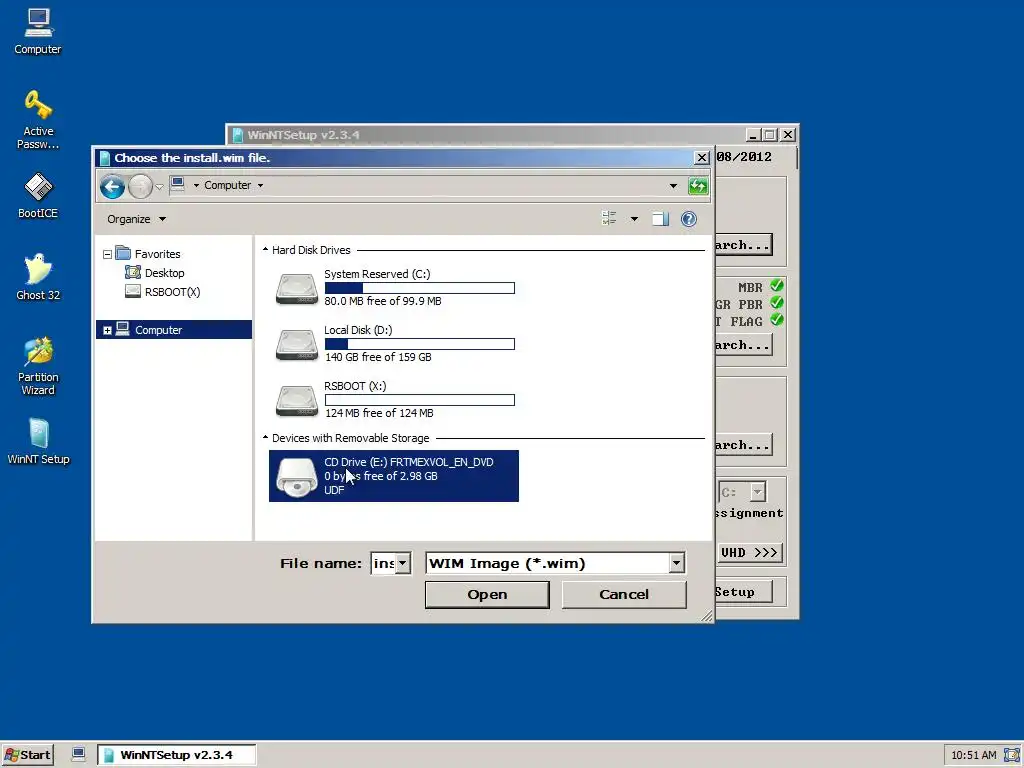The height and width of the screenshot is (768, 1024).
Task: Select System Reserved (C:) drive
Action: tap(394, 287)
